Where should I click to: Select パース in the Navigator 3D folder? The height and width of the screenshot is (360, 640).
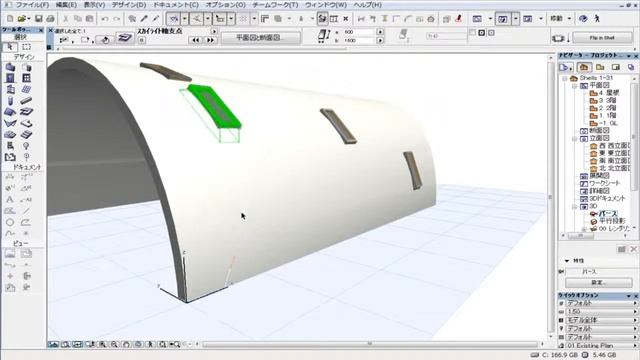608,213
